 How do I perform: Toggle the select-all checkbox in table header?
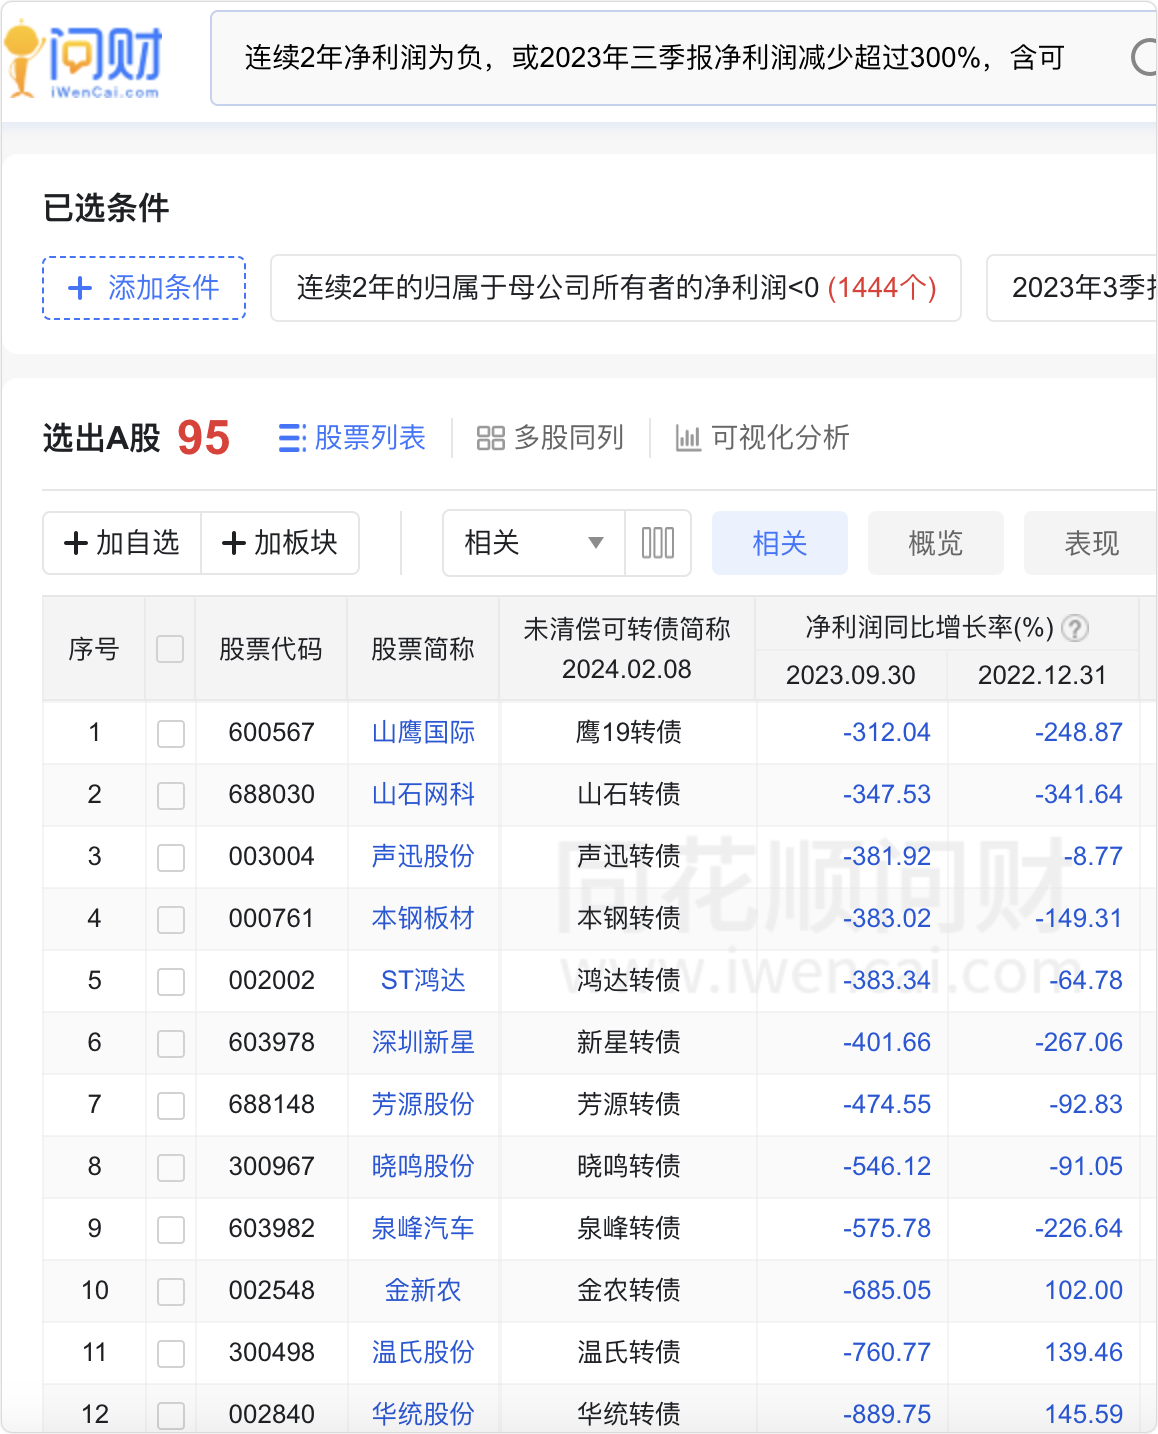[170, 649]
